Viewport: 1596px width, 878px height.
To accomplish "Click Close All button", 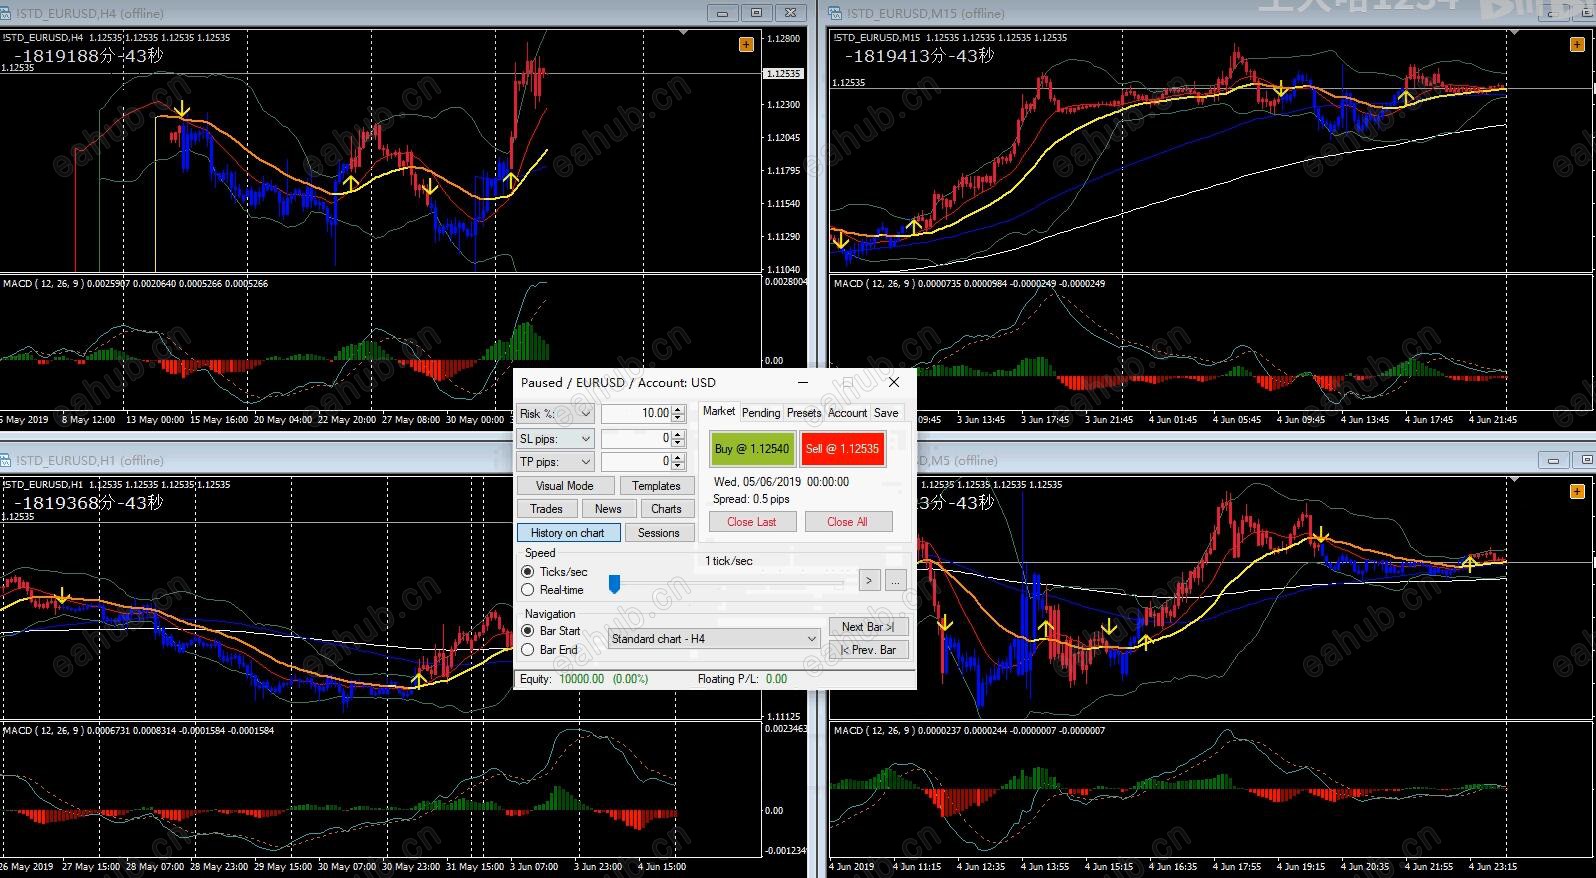I will tap(847, 522).
